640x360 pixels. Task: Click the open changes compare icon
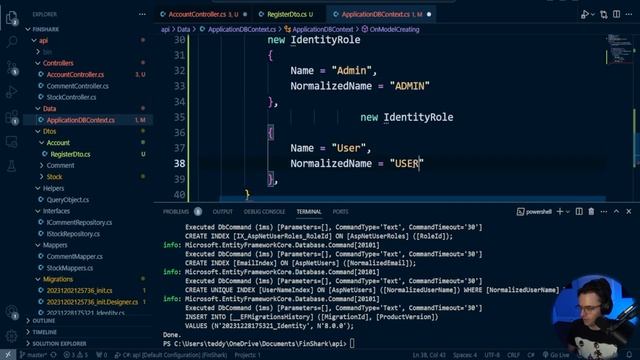click(x=604, y=15)
